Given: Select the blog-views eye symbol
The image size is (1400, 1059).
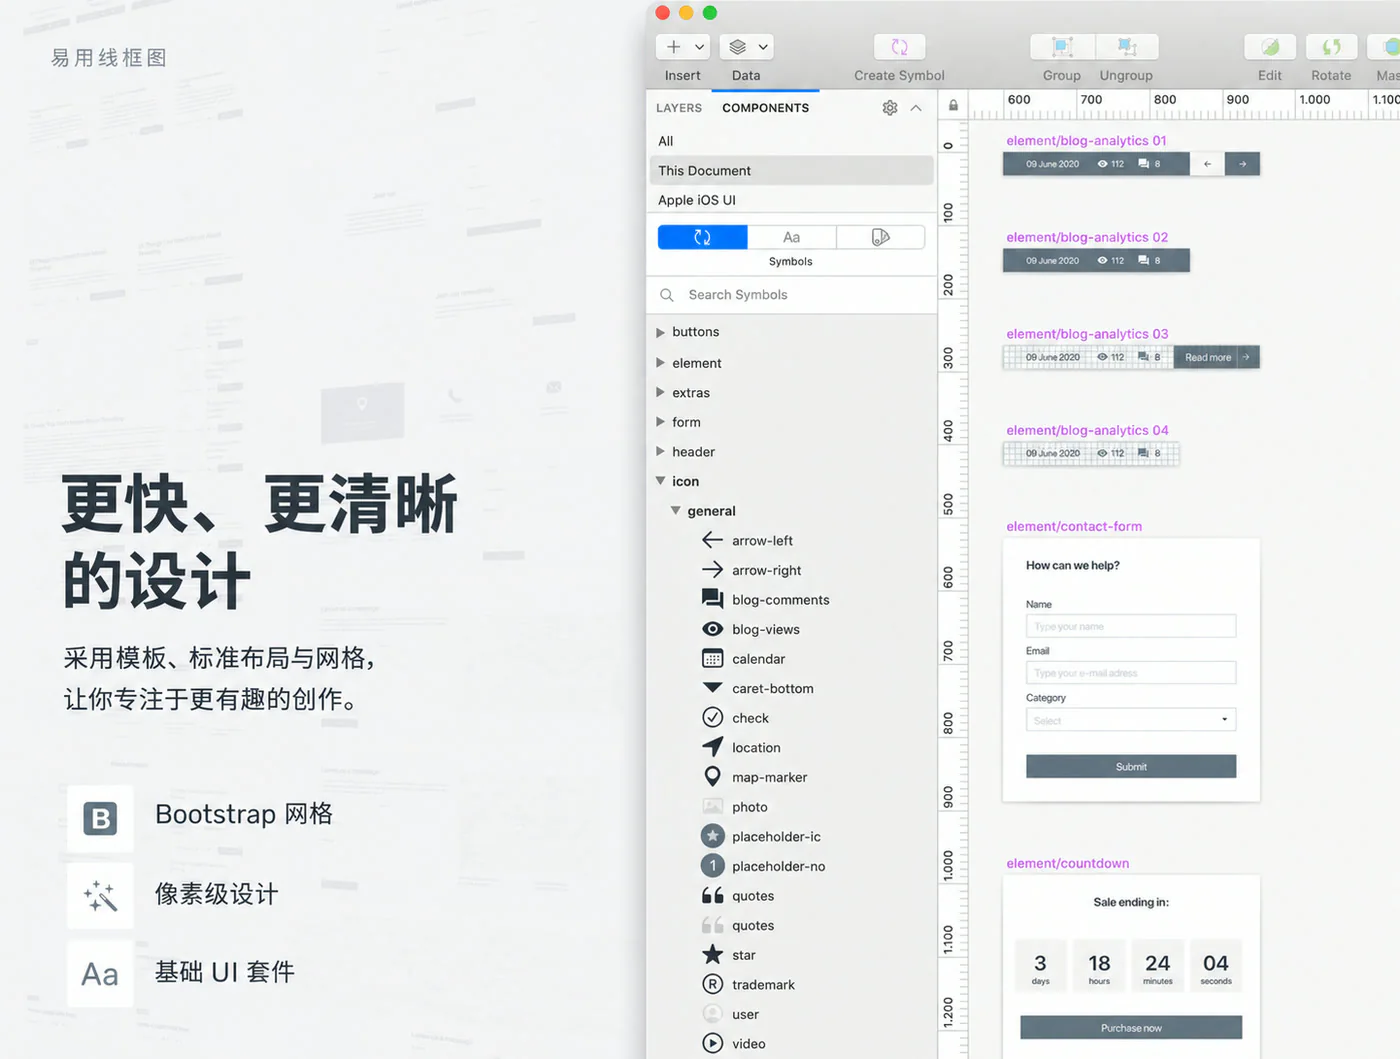Looking at the screenshot, I should click(x=751, y=629).
